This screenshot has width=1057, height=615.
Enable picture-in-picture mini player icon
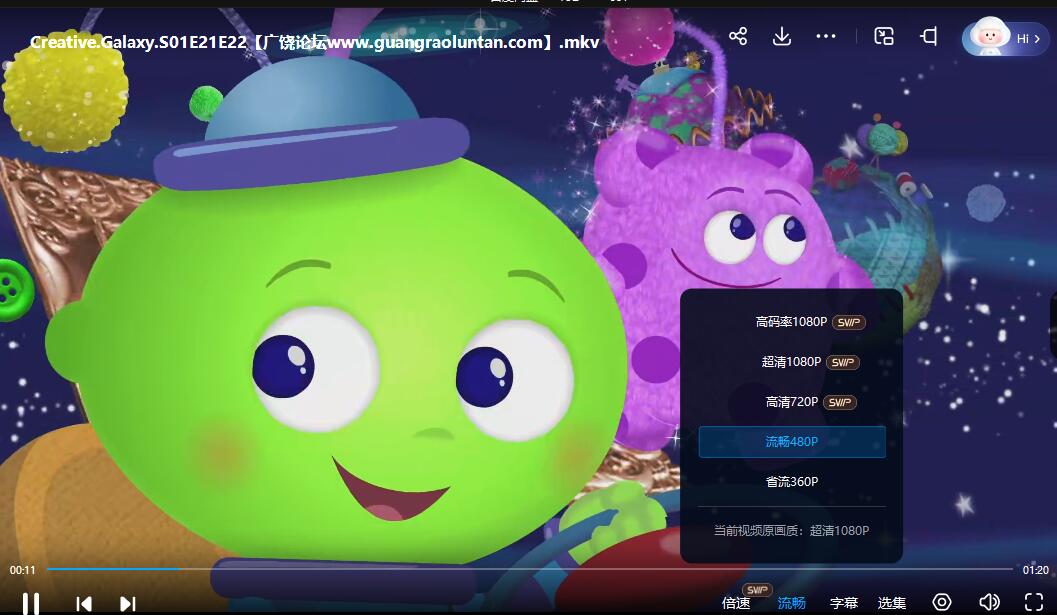(884, 36)
